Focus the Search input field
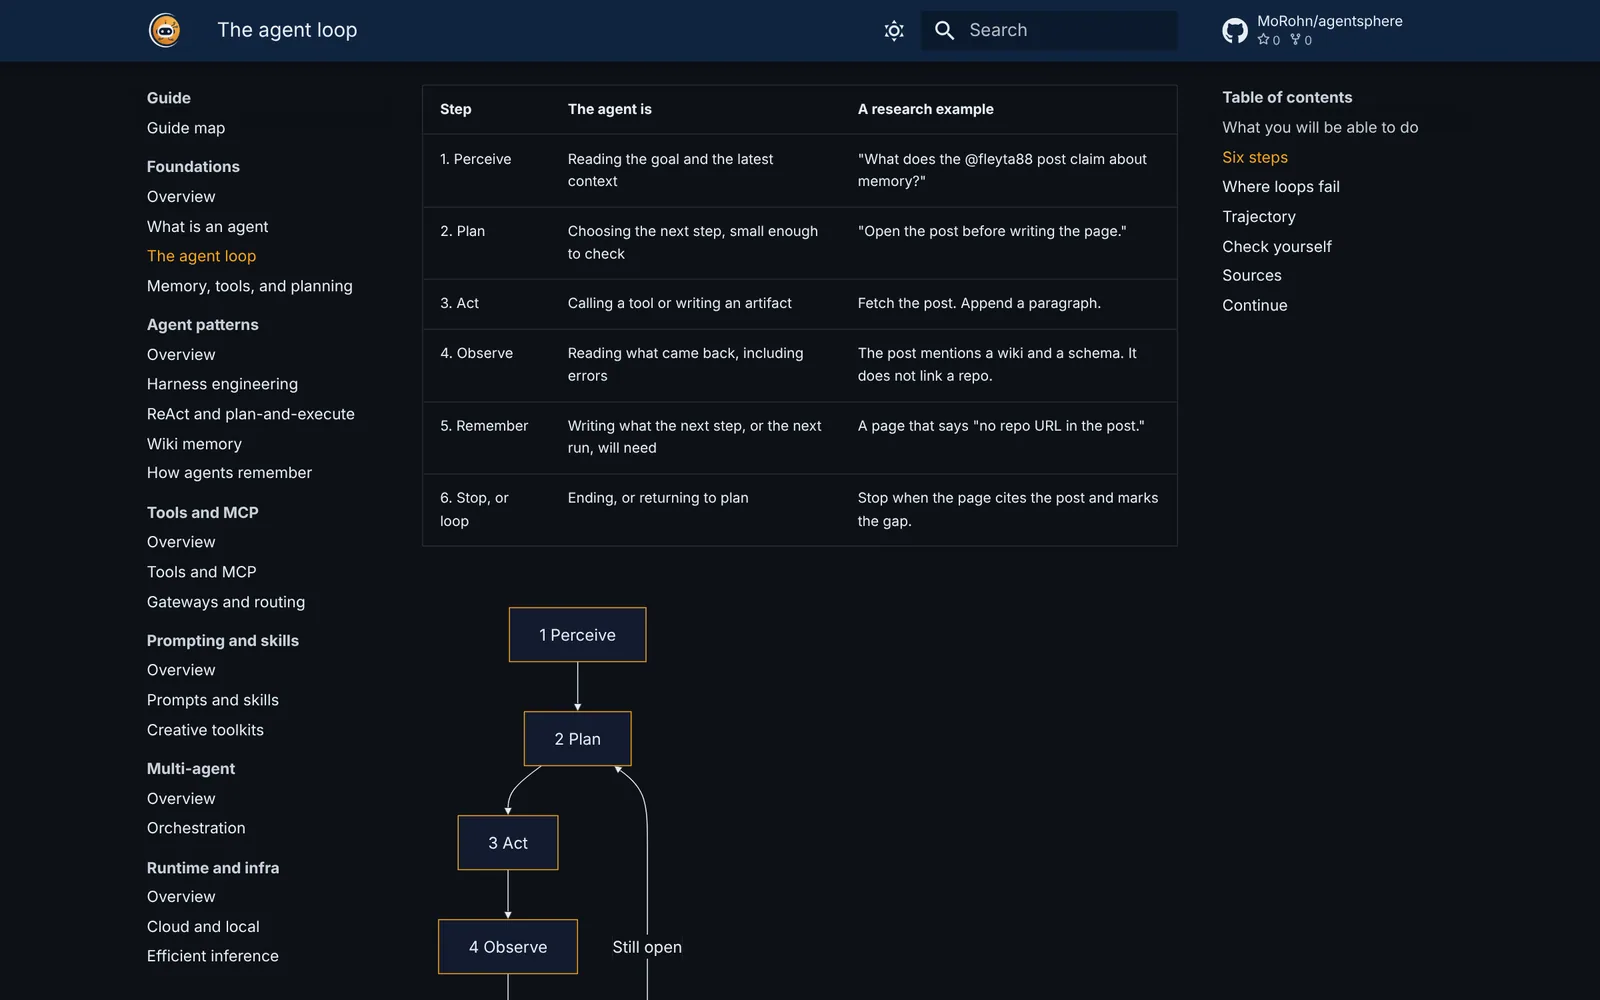 pyautogui.click(x=1049, y=30)
